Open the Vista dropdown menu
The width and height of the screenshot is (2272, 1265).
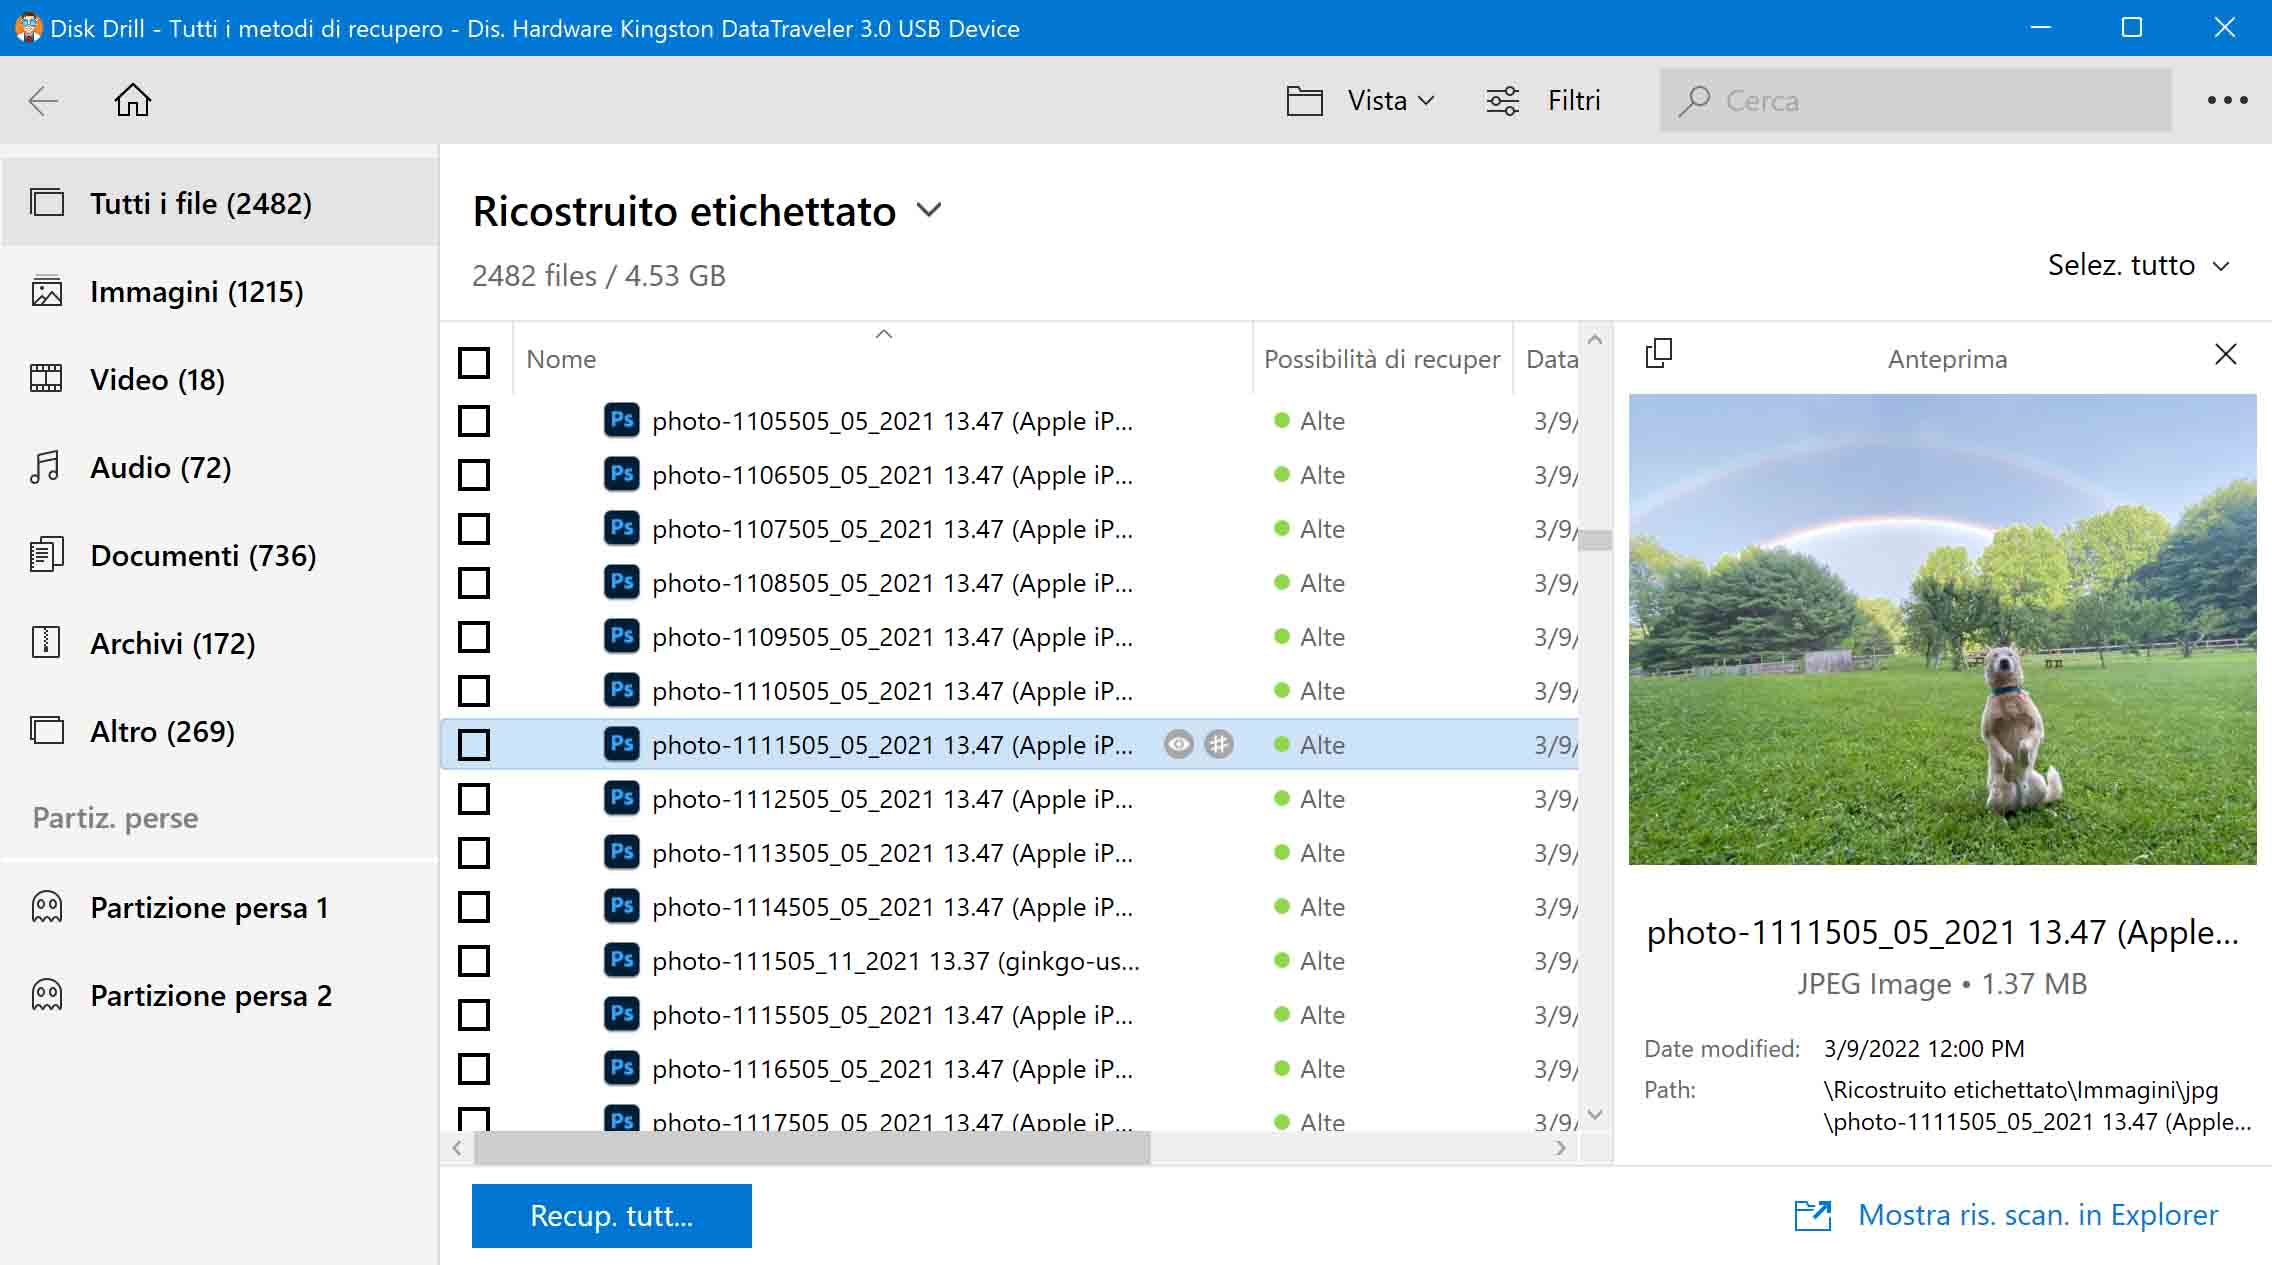[1390, 100]
